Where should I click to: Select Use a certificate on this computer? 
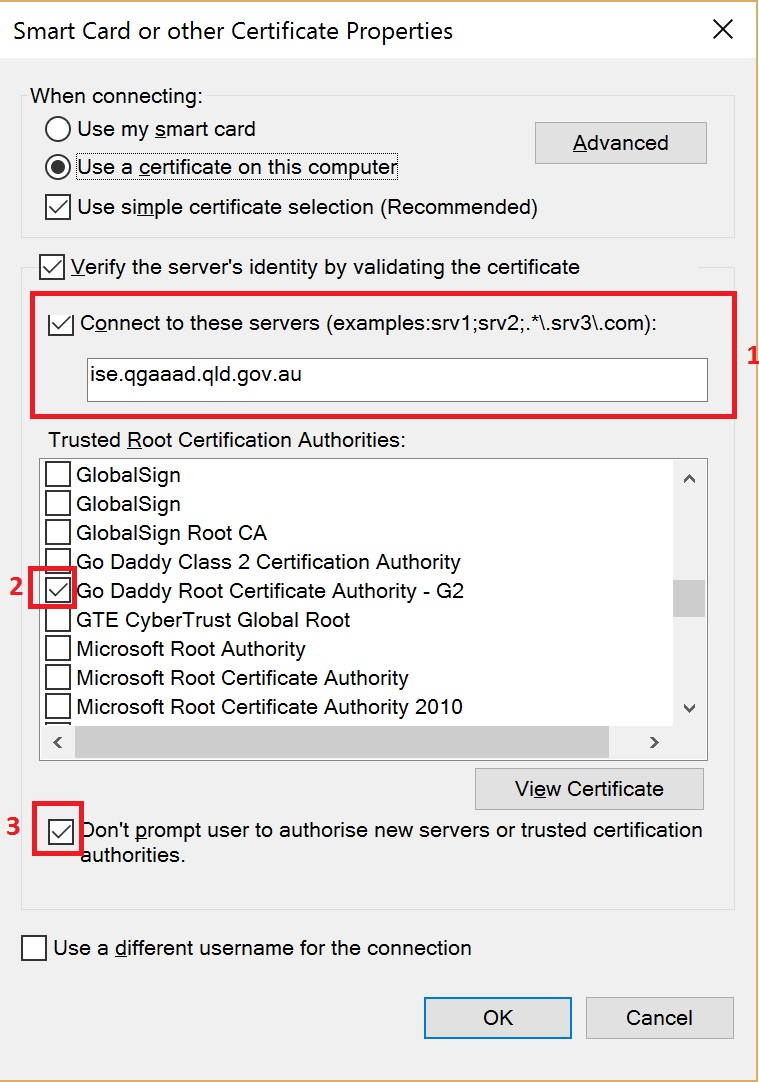click(58, 165)
